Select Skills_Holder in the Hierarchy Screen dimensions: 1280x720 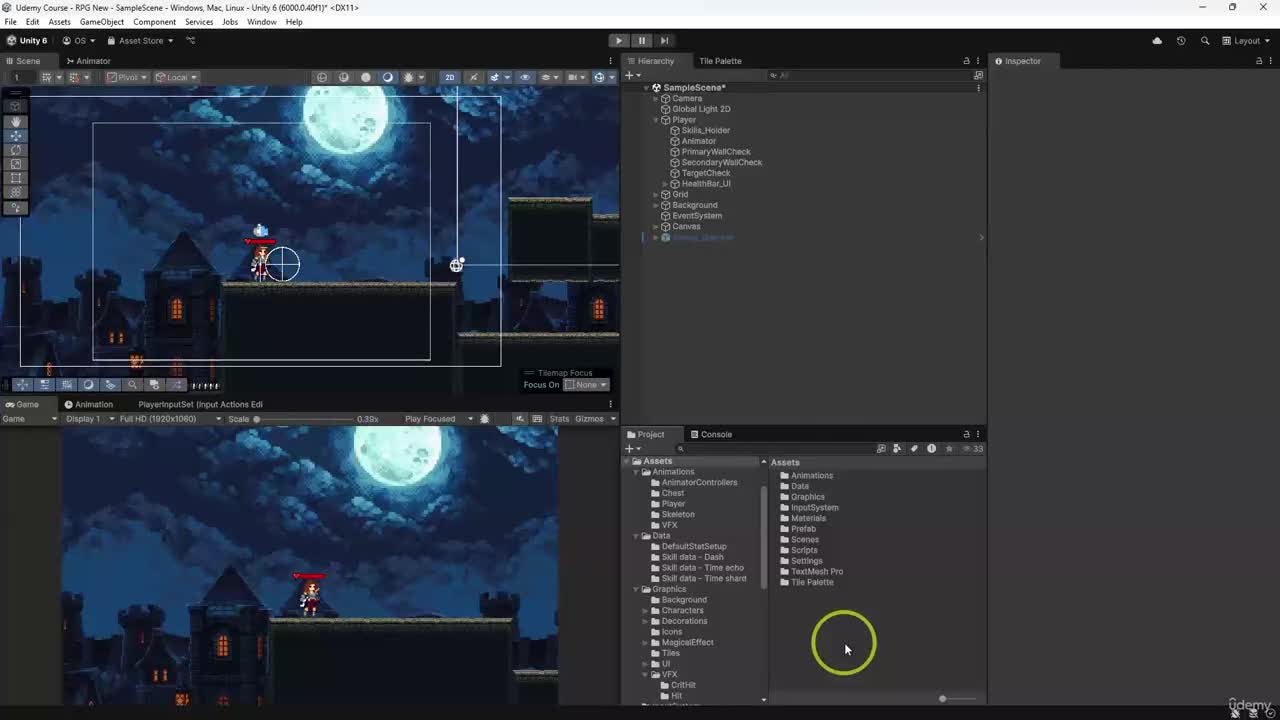[705, 131]
